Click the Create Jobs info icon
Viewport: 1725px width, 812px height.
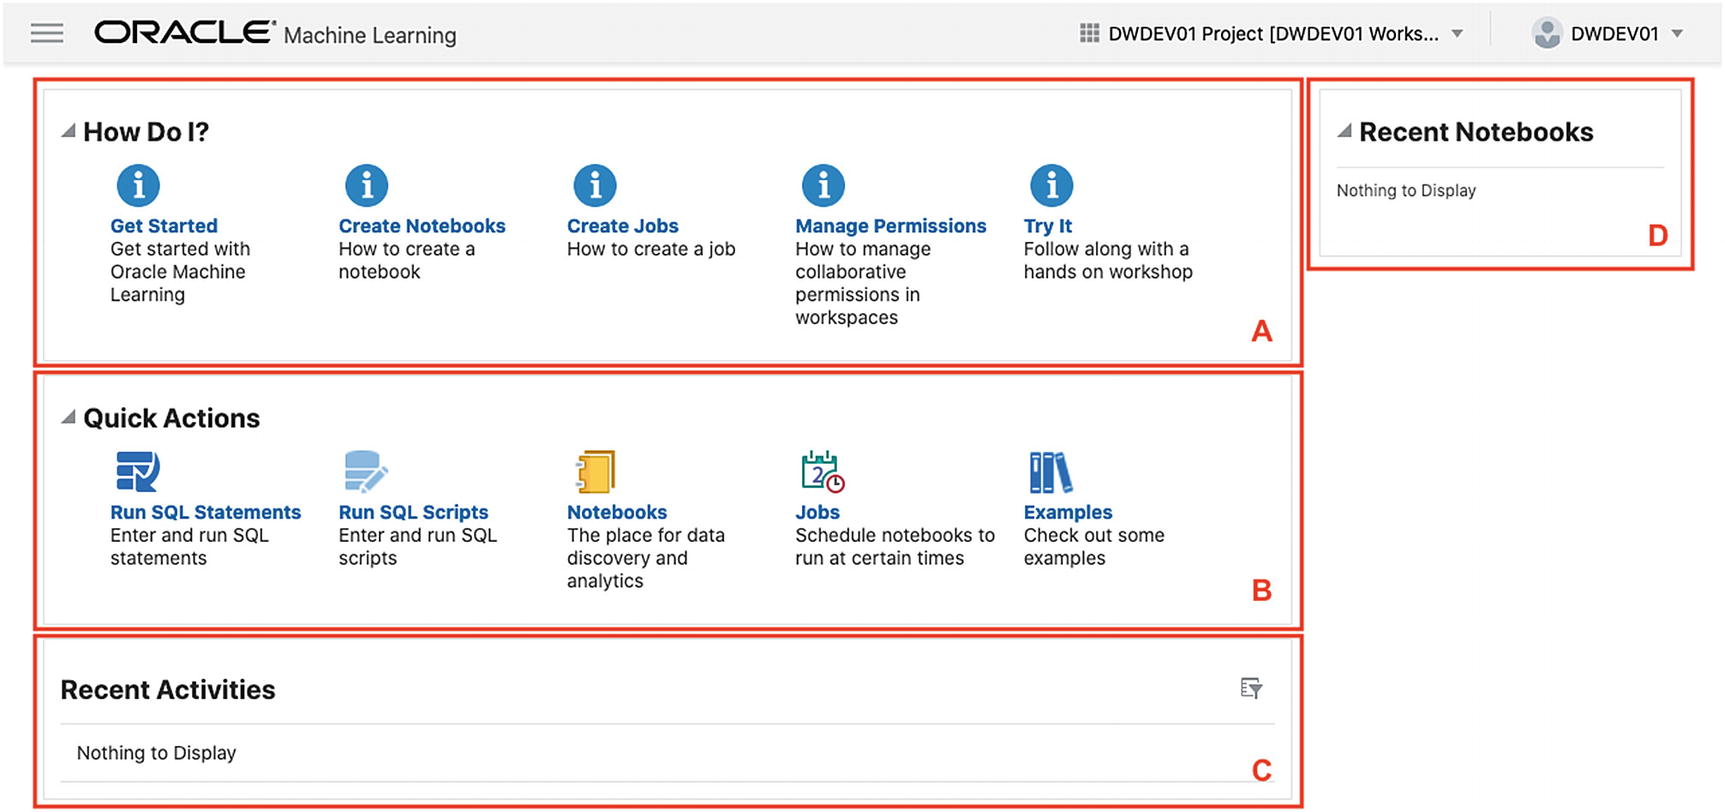coord(595,185)
